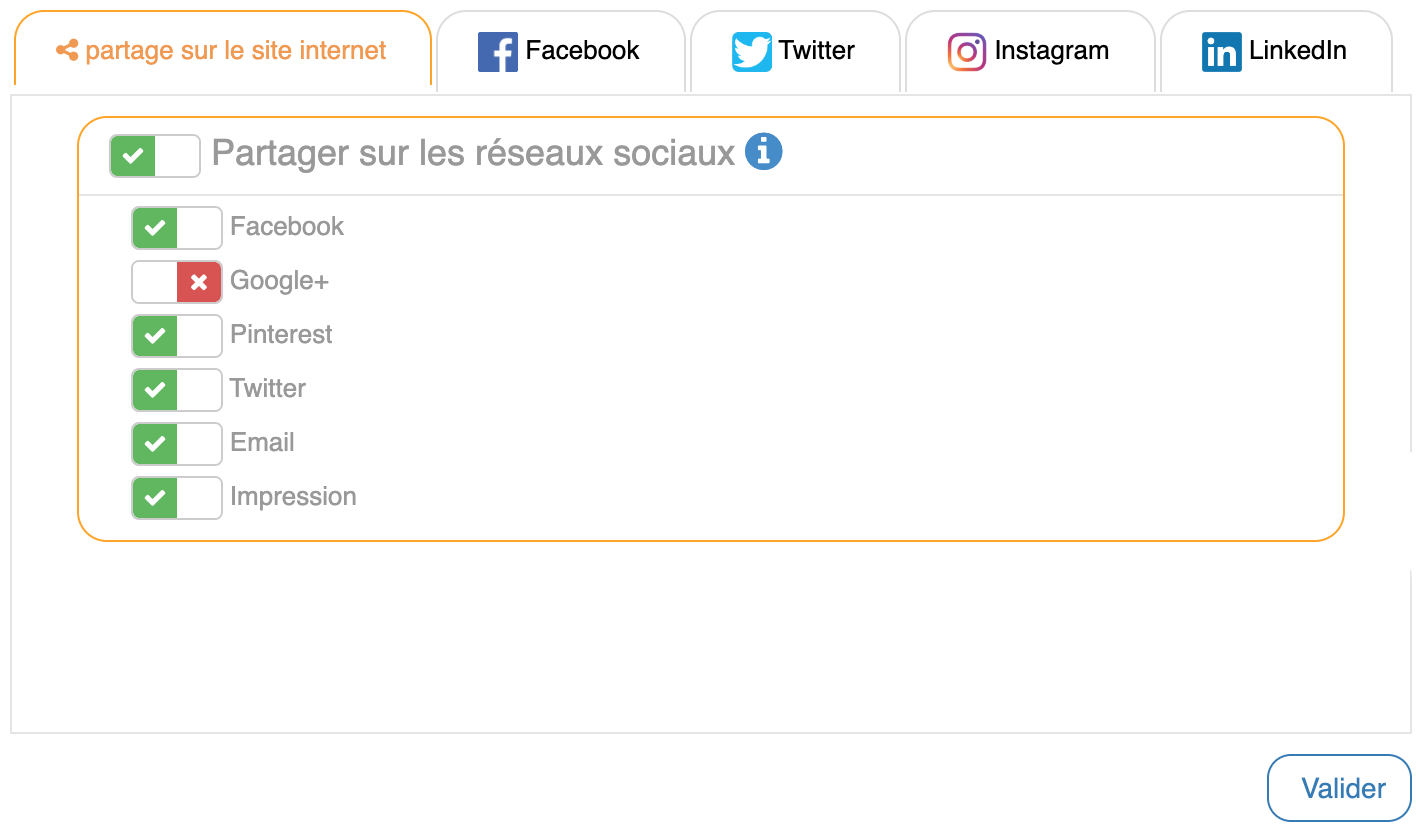Switch off the Twitter sharing toggle
This screenshot has height=834, width=1416.
coord(177,390)
